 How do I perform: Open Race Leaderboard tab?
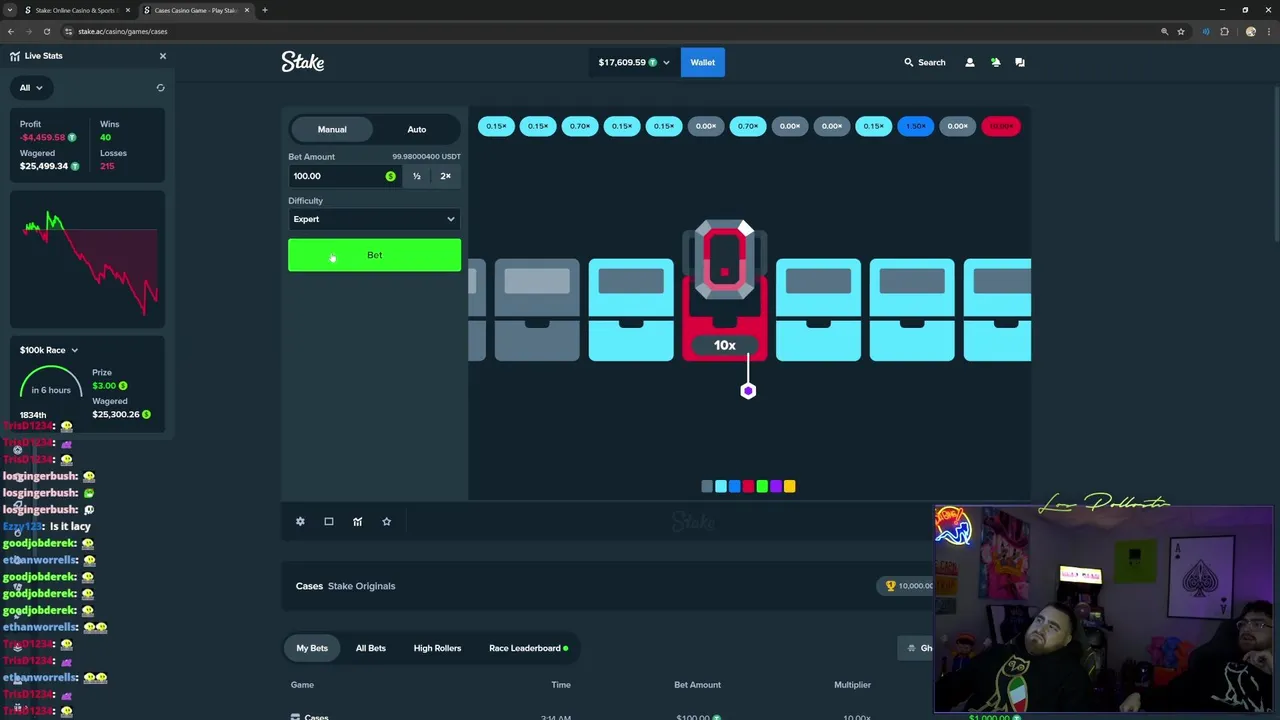528,648
